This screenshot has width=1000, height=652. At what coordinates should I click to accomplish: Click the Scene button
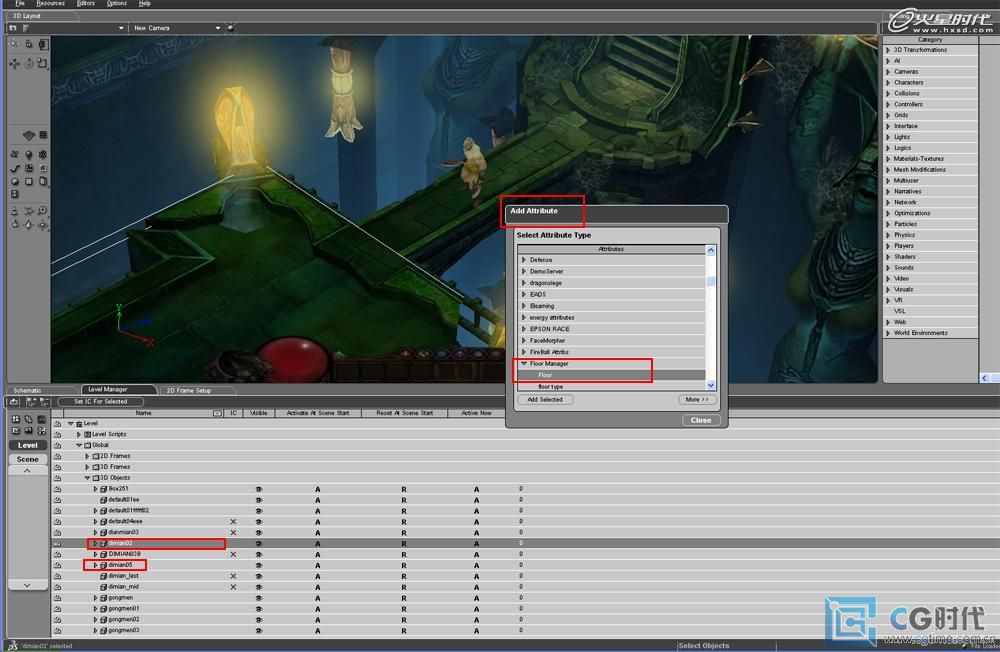click(27, 459)
